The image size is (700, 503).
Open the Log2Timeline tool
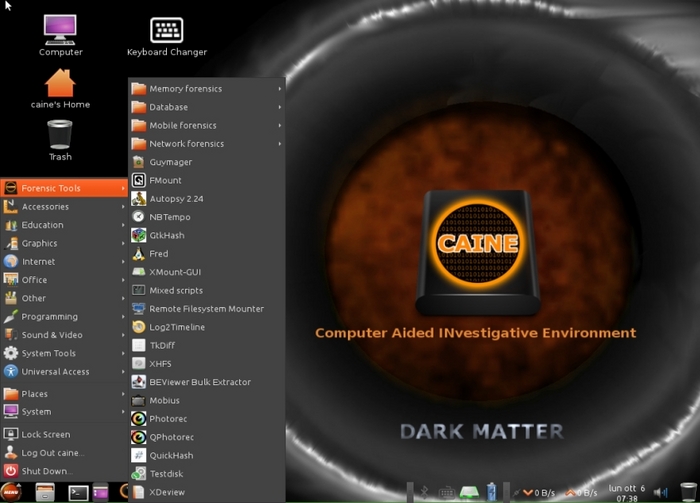pos(177,327)
